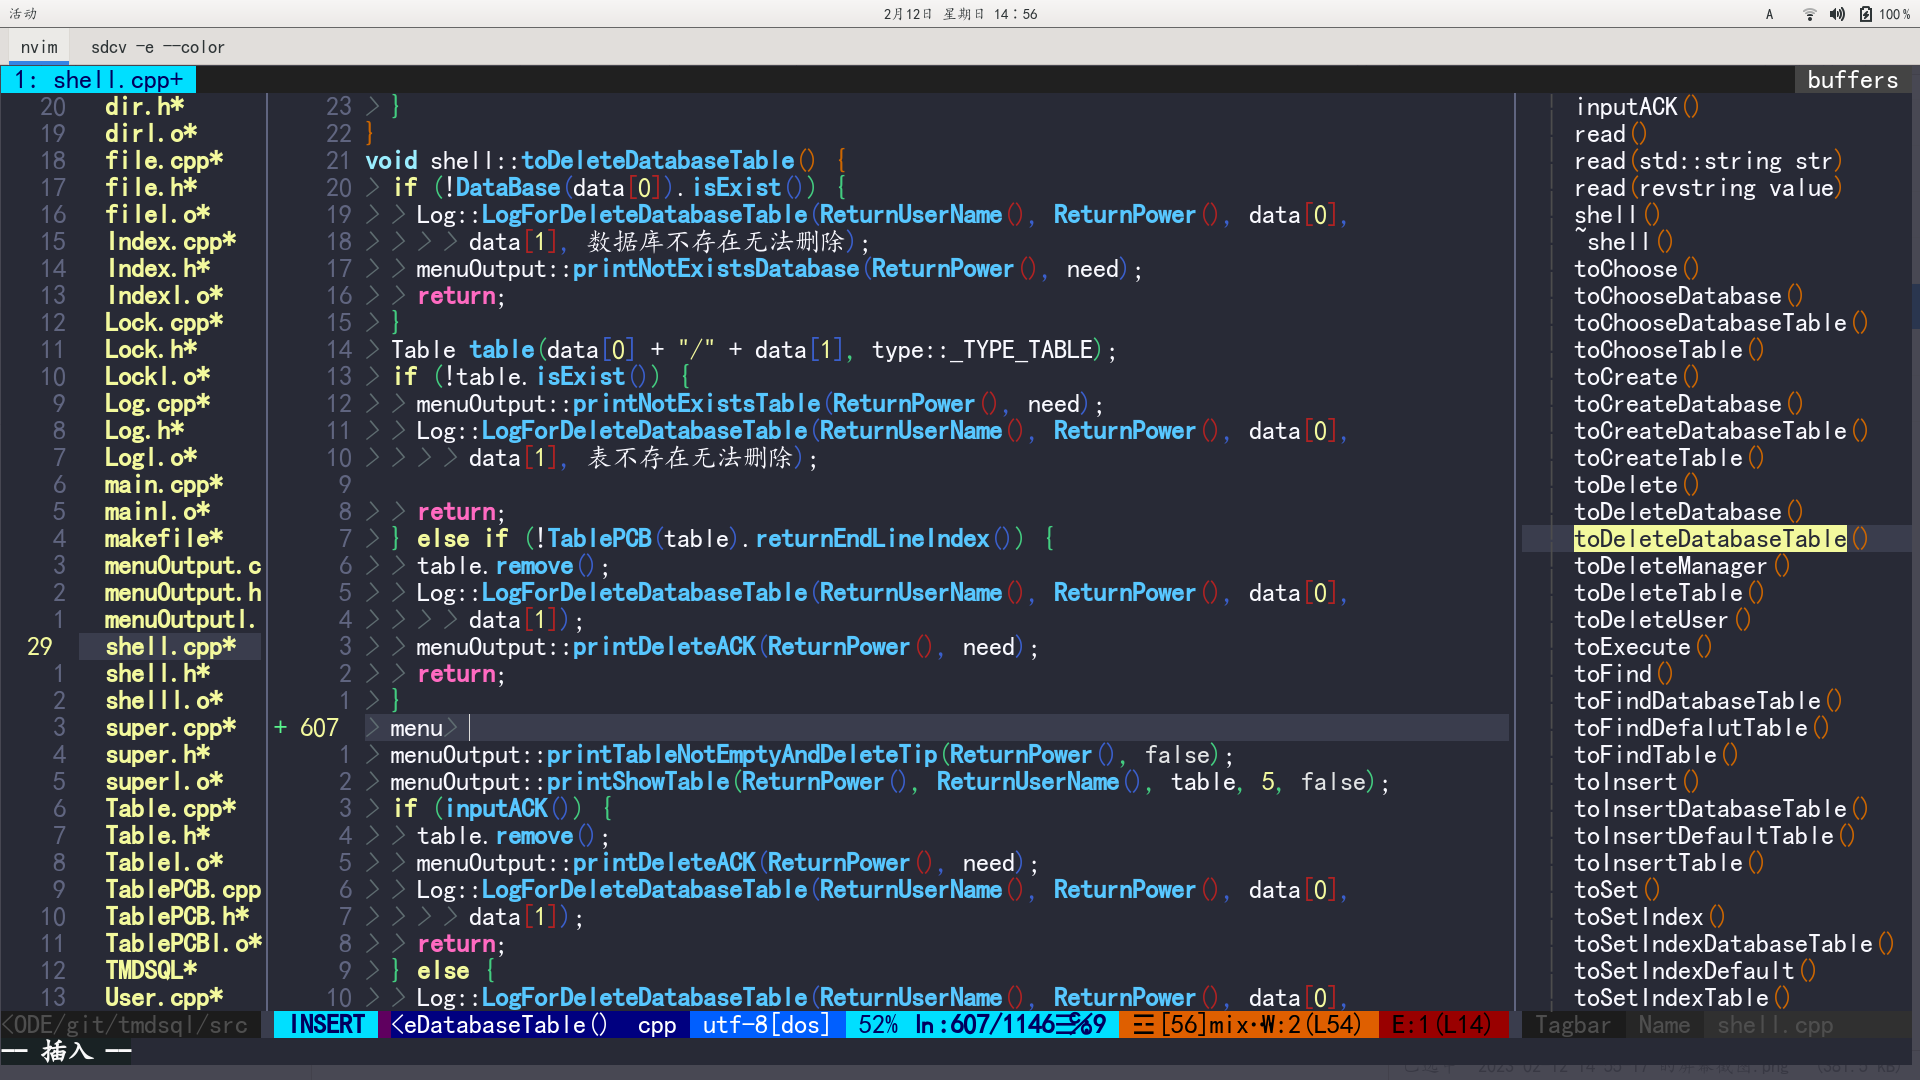Viewport: 1920px width, 1080px height.
Task: Jump to toCreateDatabase() tag
Action: coord(1689,404)
